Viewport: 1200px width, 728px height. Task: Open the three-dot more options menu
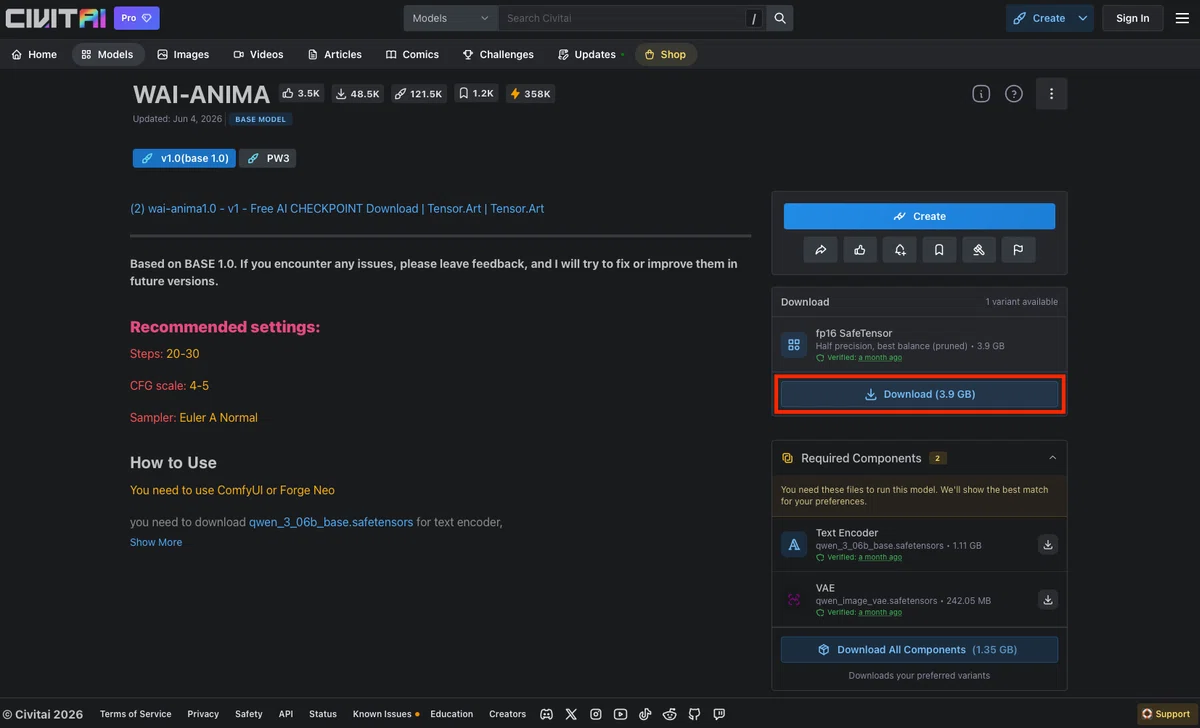(x=1051, y=94)
